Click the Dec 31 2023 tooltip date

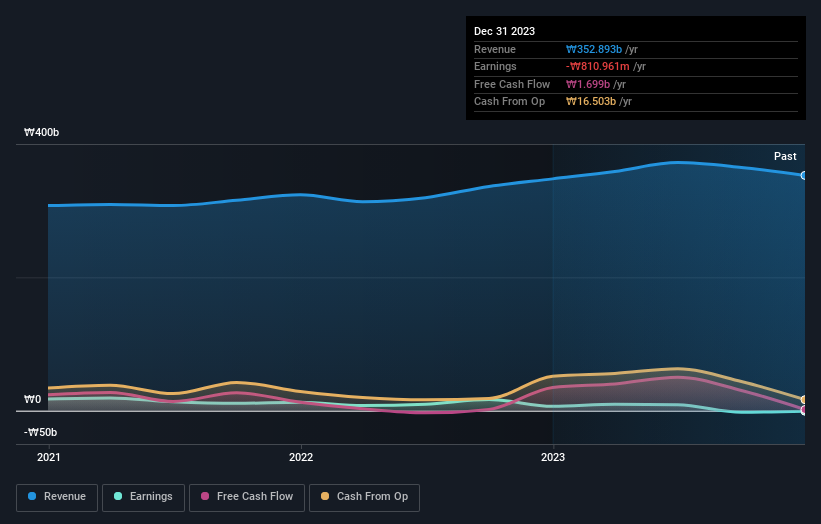tap(504, 31)
